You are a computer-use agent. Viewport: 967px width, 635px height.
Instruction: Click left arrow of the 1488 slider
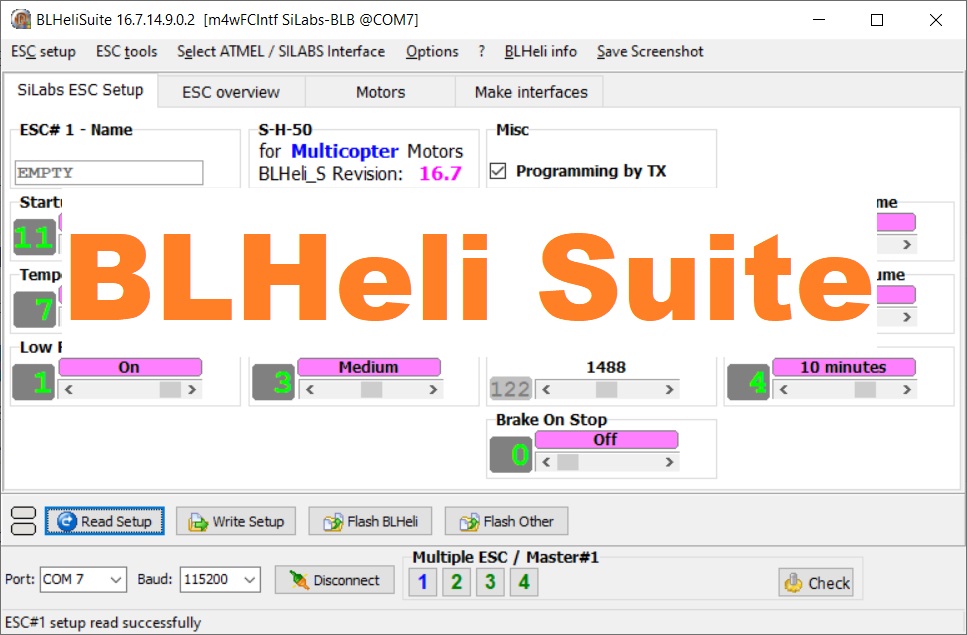(546, 390)
